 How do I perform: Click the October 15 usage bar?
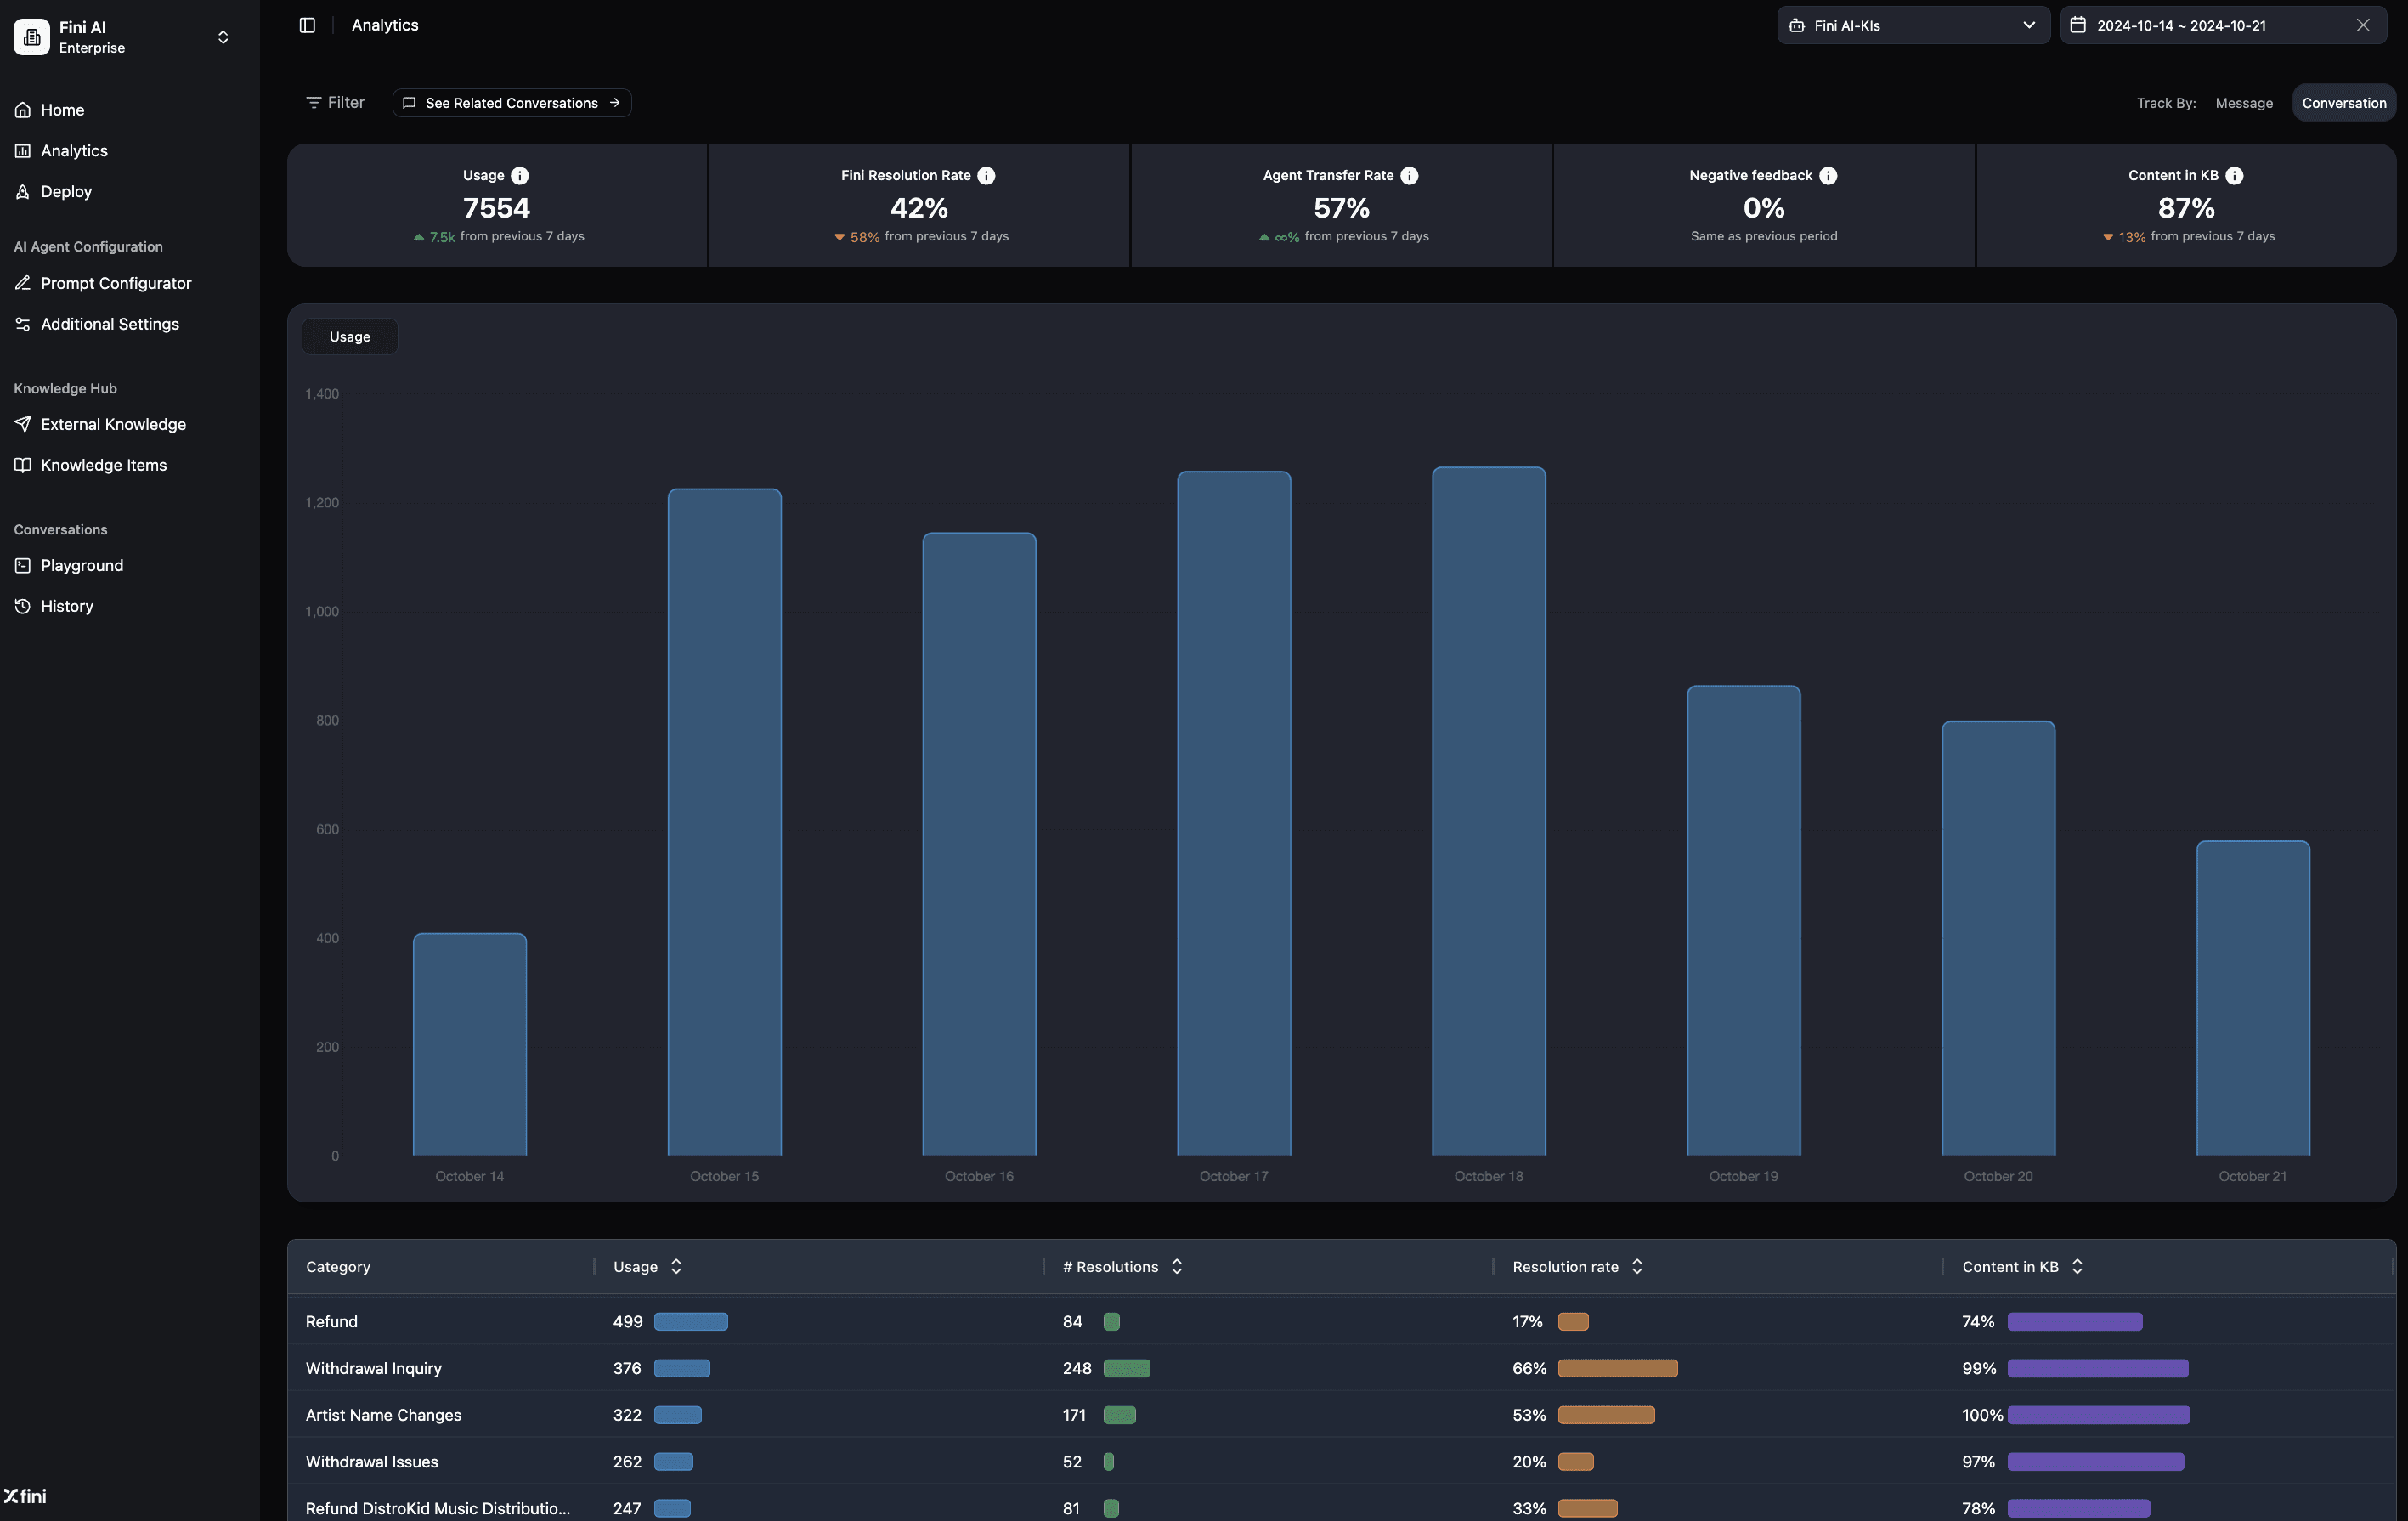coord(725,822)
